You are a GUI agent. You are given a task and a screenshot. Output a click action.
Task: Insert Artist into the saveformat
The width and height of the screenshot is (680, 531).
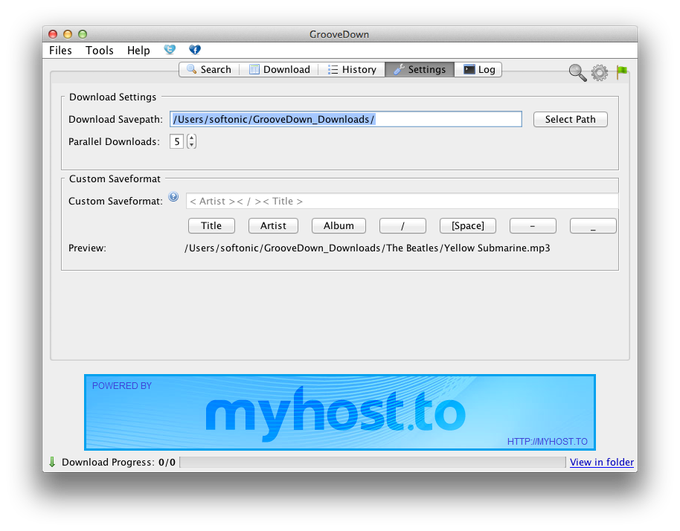tap(273, 226)
